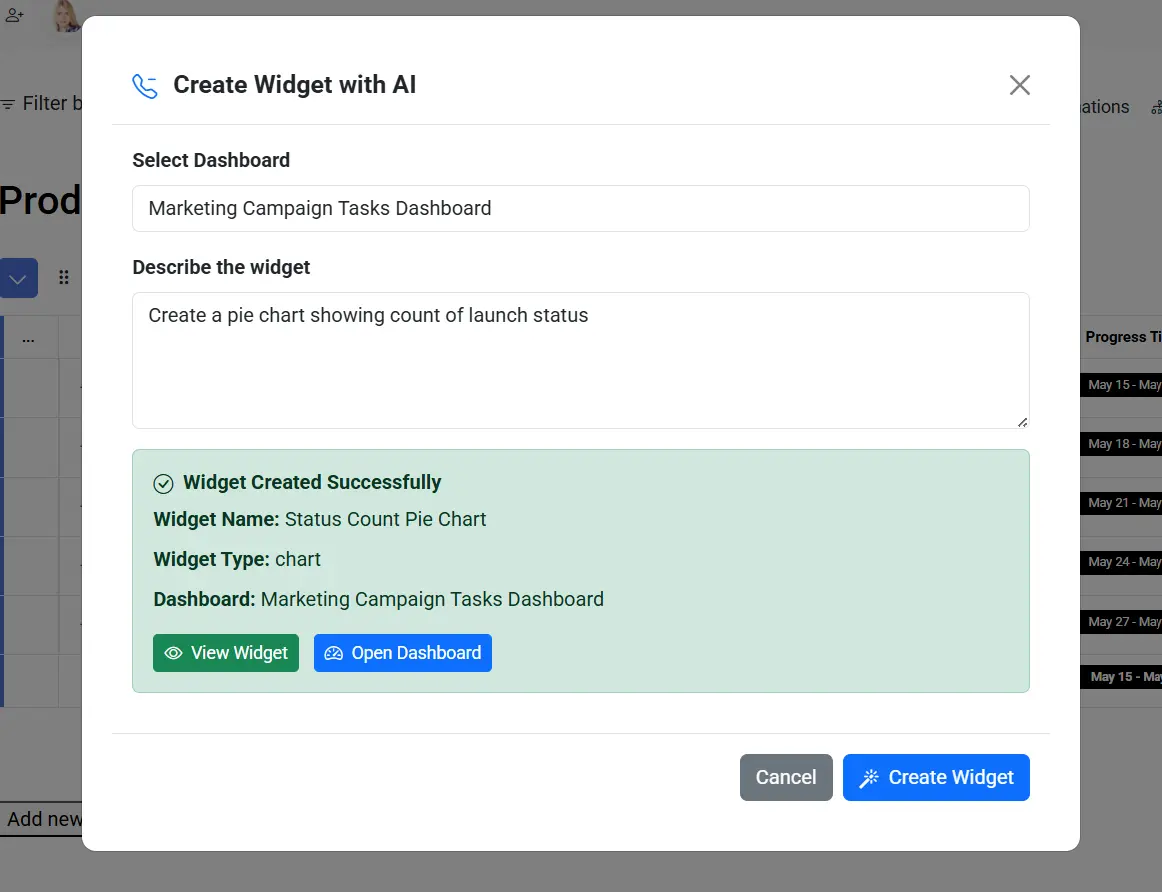
Task: Click the May 18 timeline cell
Action: (1121, 444)
